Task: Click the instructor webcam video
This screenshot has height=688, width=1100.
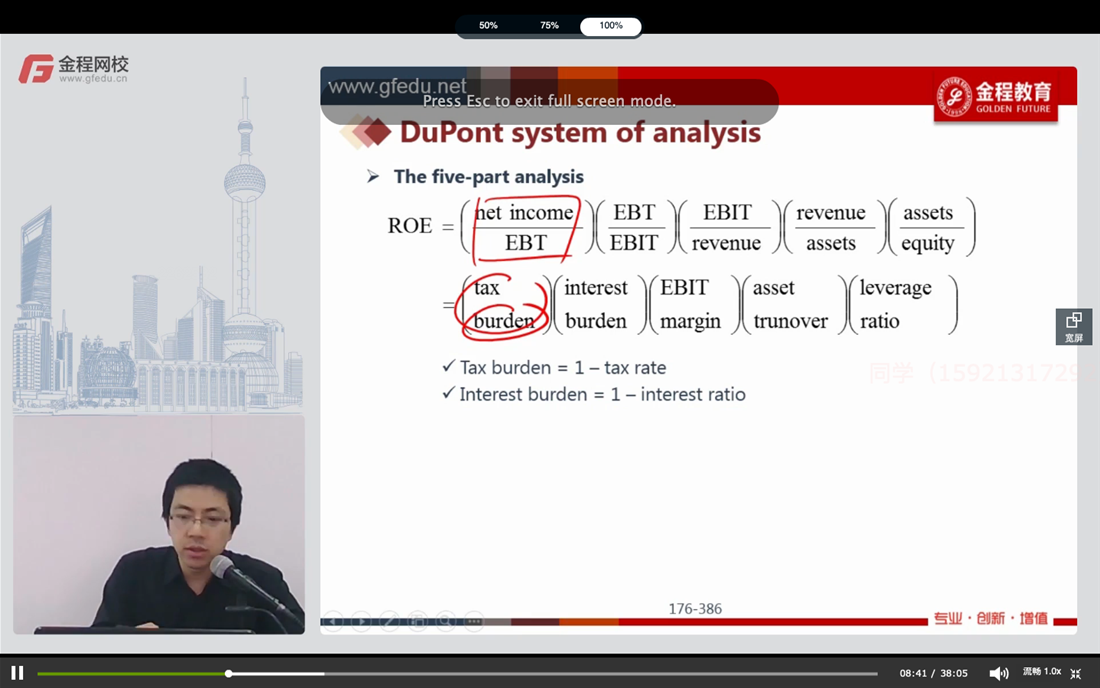Action: pos(159,525)
